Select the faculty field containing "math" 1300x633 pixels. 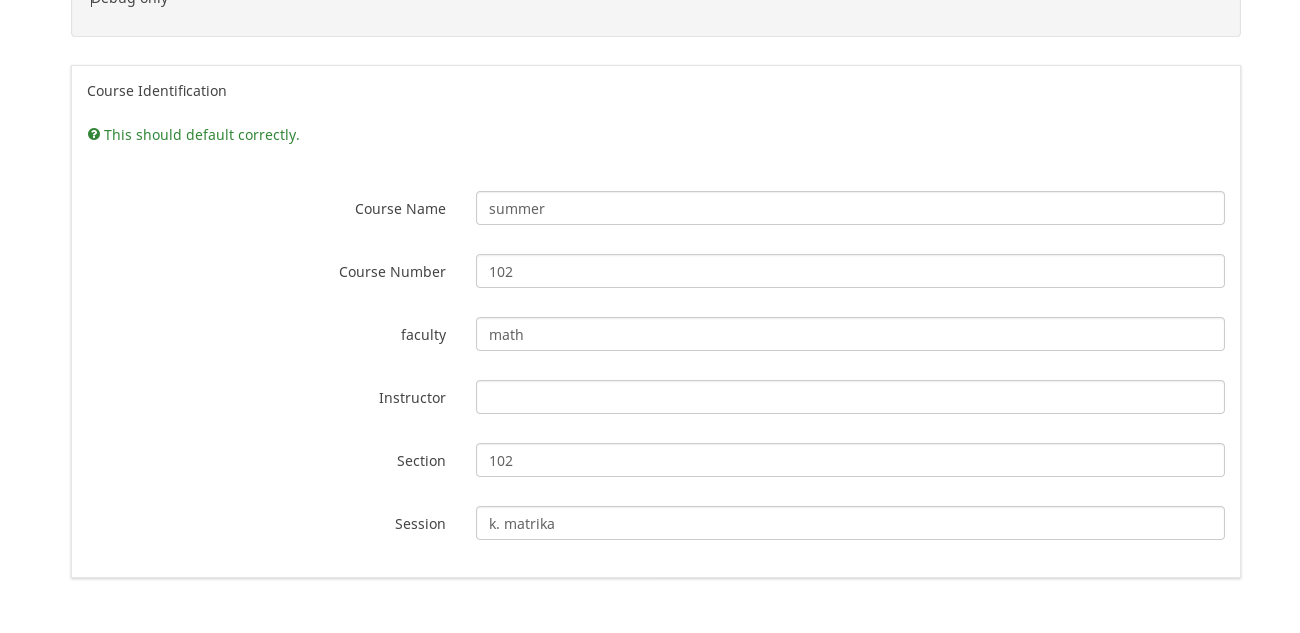tap(850, 334)
